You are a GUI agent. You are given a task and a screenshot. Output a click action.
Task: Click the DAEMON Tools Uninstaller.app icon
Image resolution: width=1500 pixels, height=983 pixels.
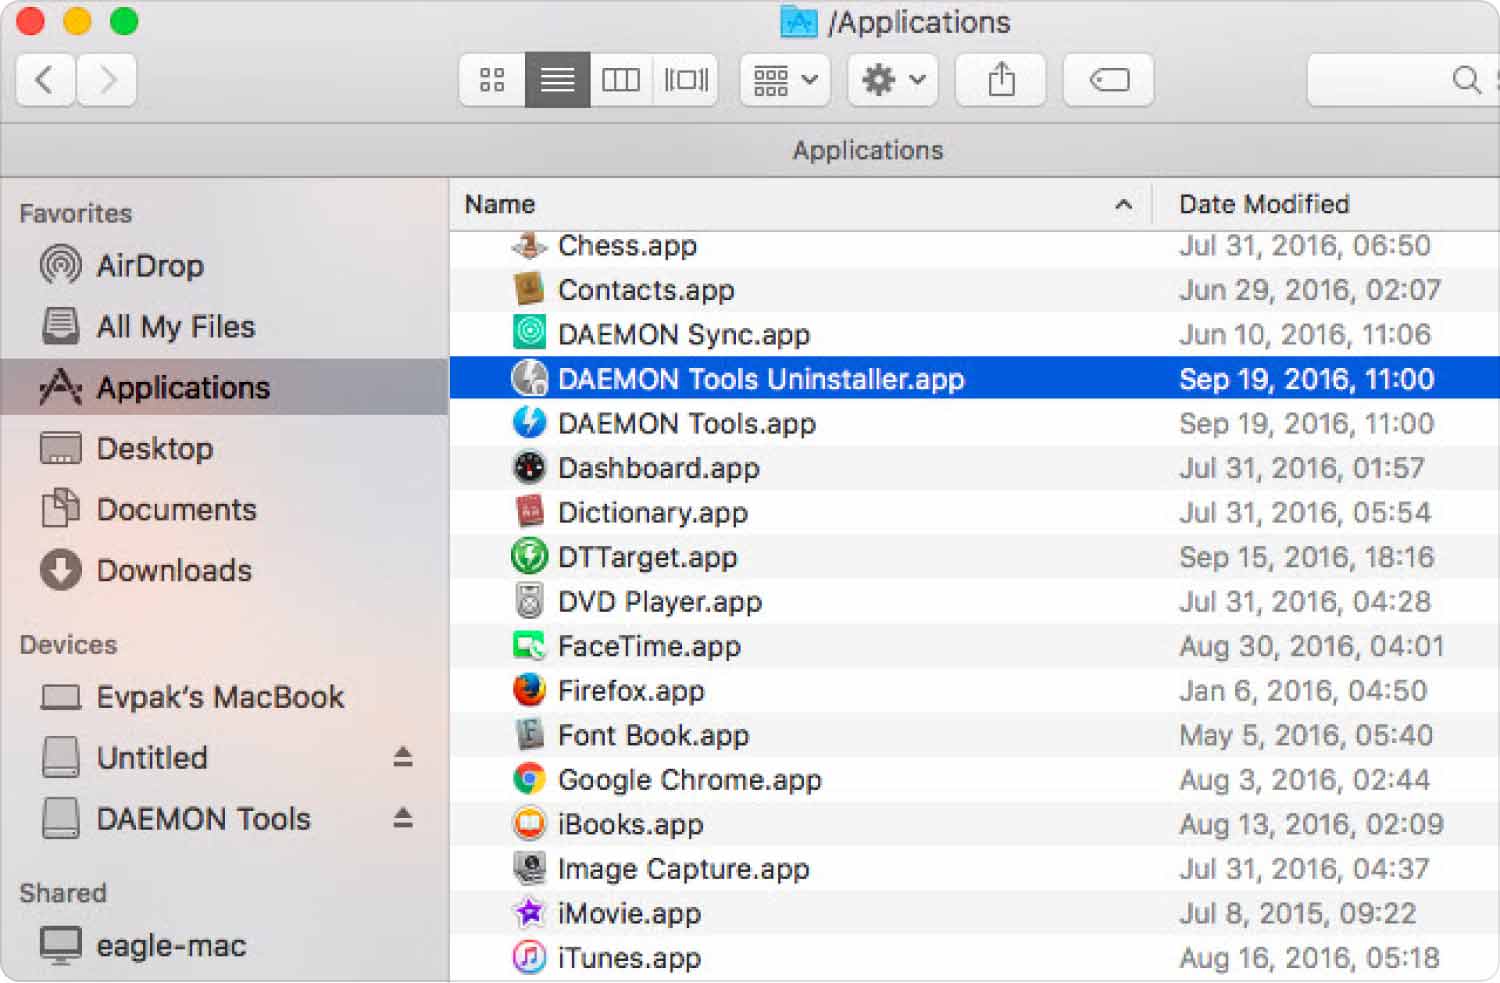point(529,378)
